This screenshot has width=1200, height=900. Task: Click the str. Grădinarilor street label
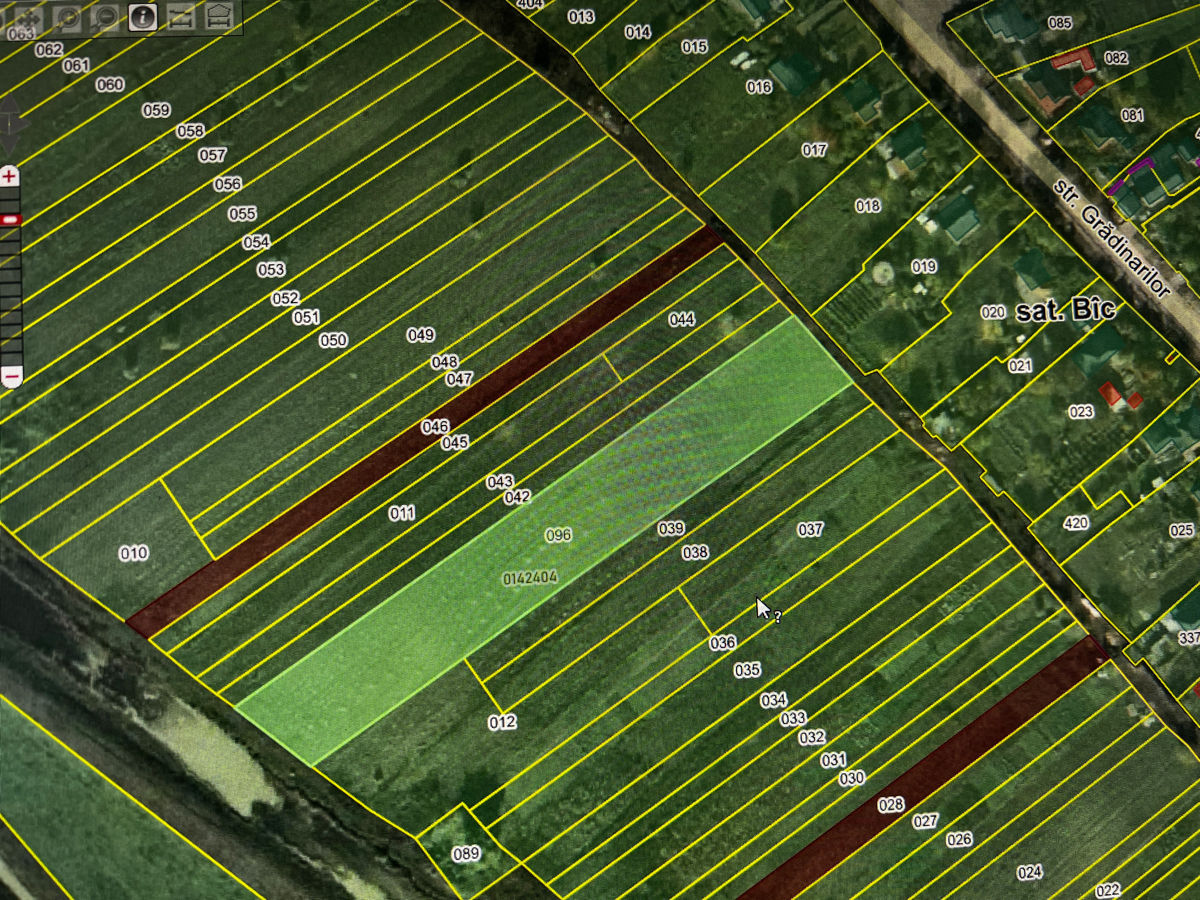(1110, 237)
